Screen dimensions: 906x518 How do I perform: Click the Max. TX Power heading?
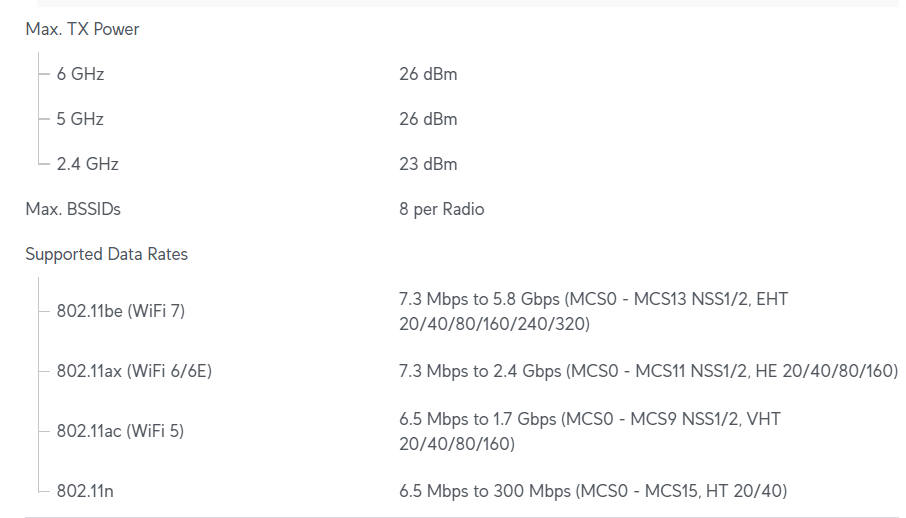82,29
